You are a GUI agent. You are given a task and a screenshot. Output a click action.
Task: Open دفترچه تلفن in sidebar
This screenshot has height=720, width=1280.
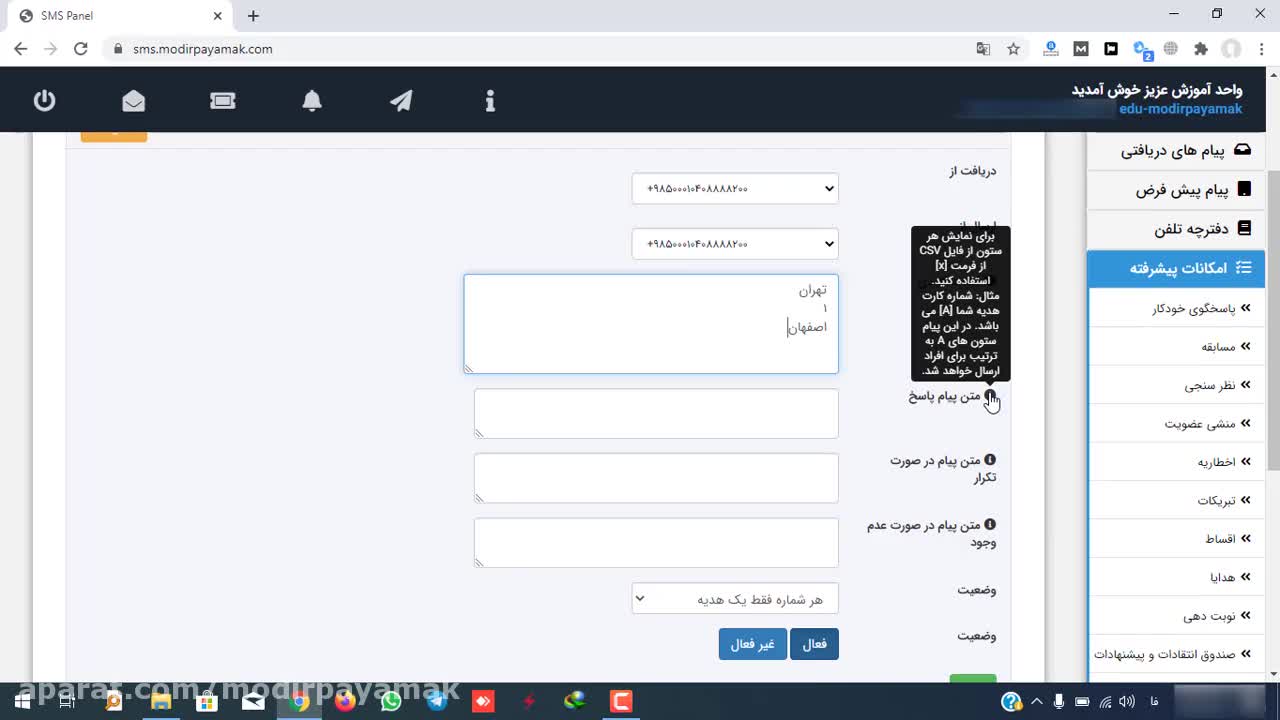click(1176, 229)
